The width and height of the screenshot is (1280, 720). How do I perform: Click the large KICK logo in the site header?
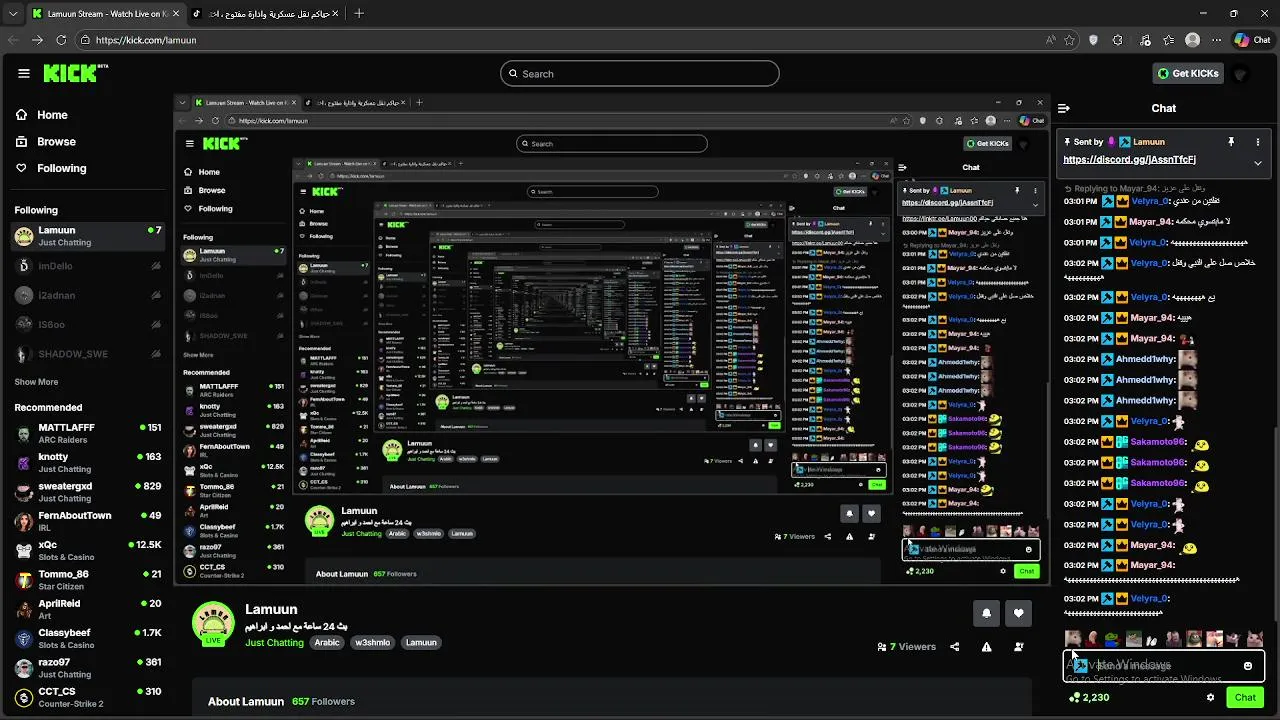75,73
